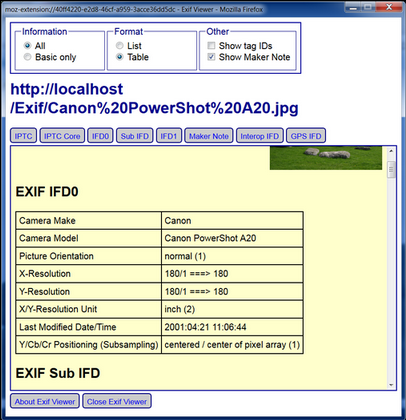The width and height of the screenshot is (406, 420).
Task: Select the Y/Cb/Cr Positioning label cell
Action: (x=89, y=345)
